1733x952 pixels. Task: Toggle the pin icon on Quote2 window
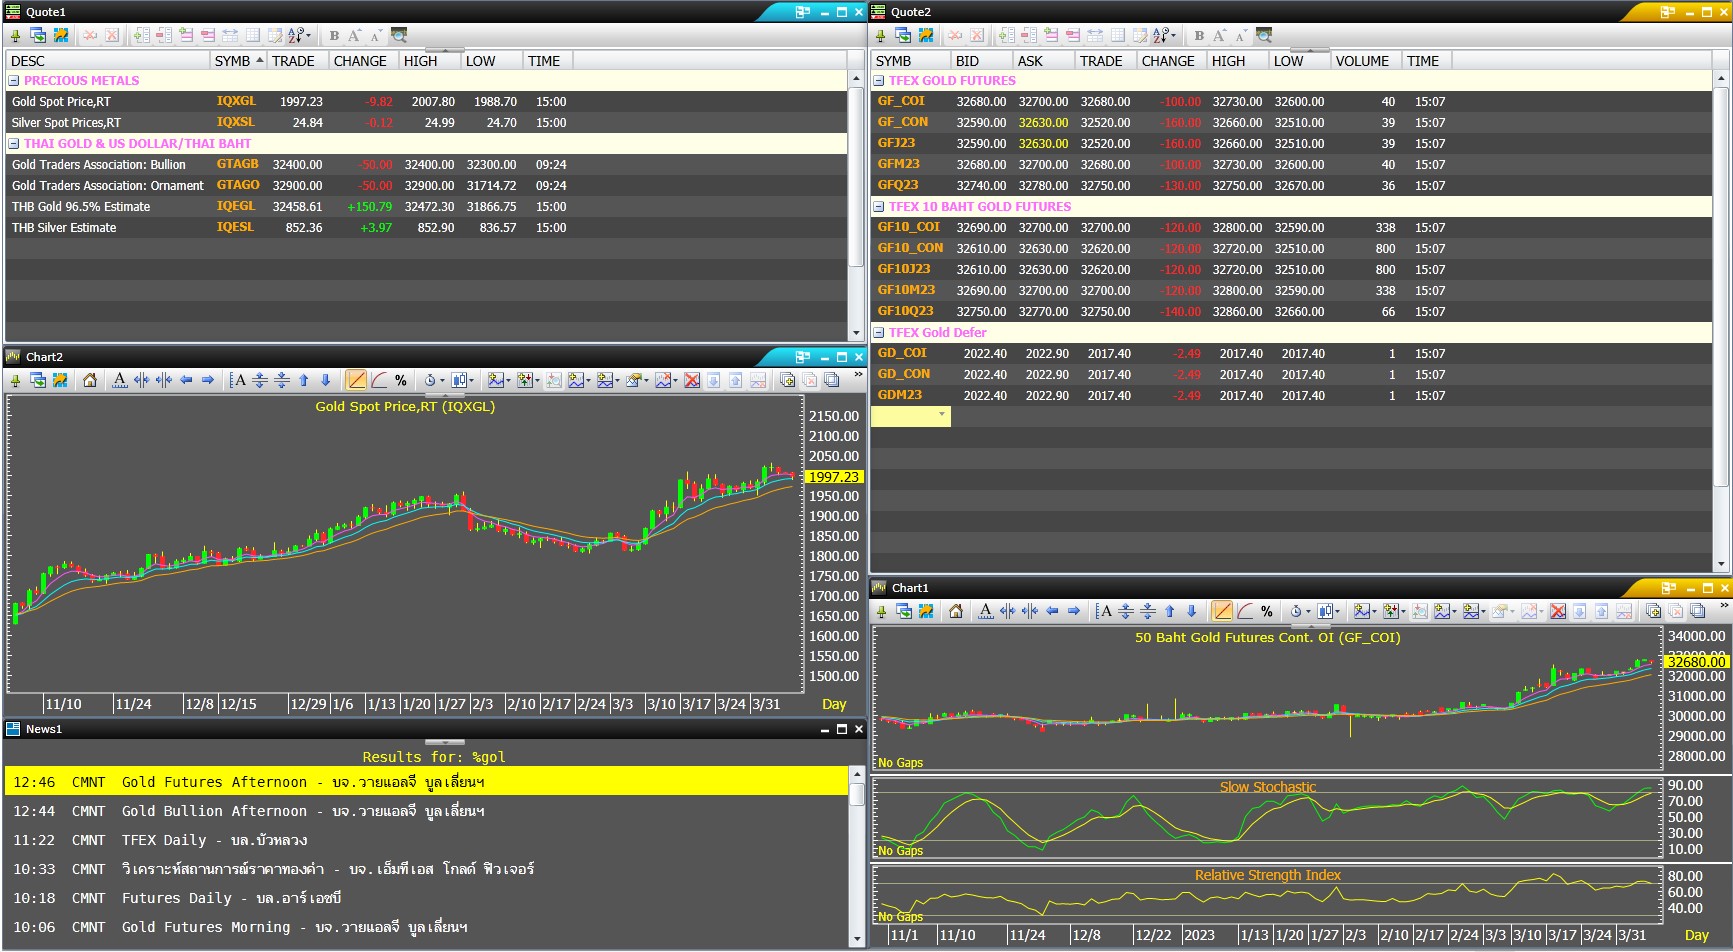879,35
